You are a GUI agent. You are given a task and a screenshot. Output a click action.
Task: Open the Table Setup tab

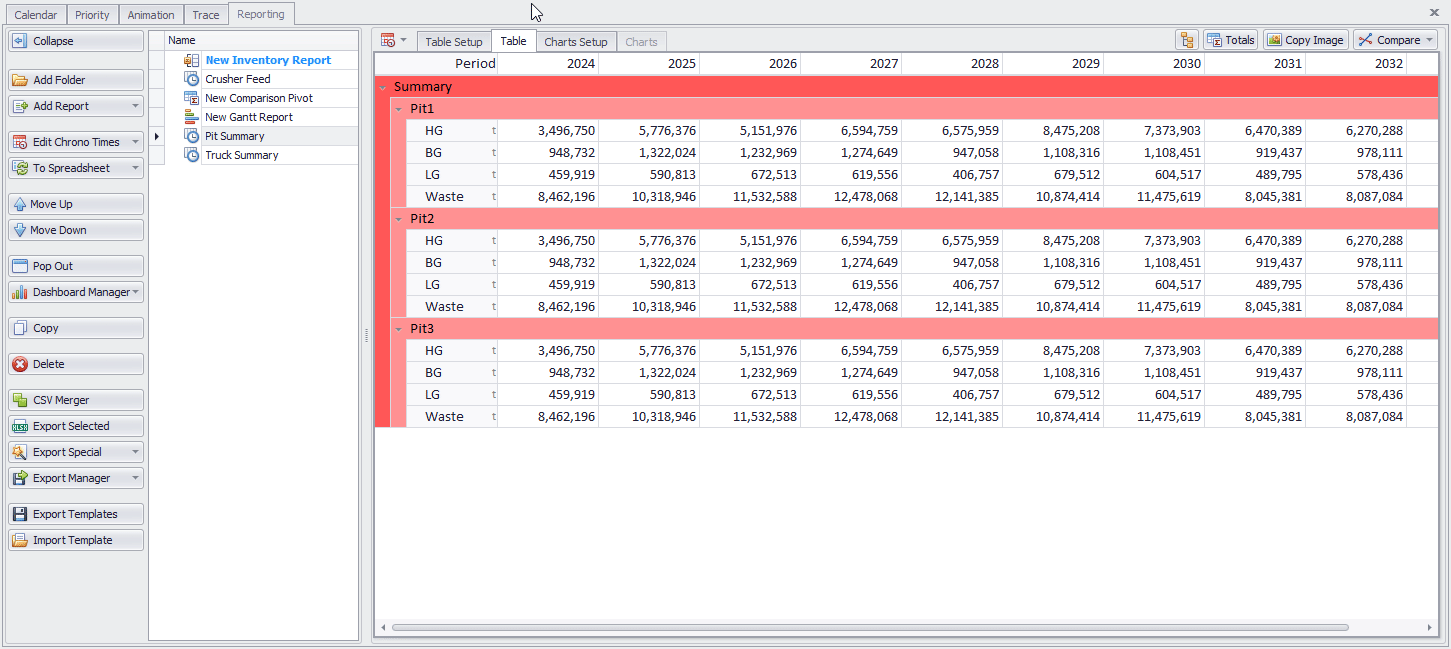coord(454,42)
